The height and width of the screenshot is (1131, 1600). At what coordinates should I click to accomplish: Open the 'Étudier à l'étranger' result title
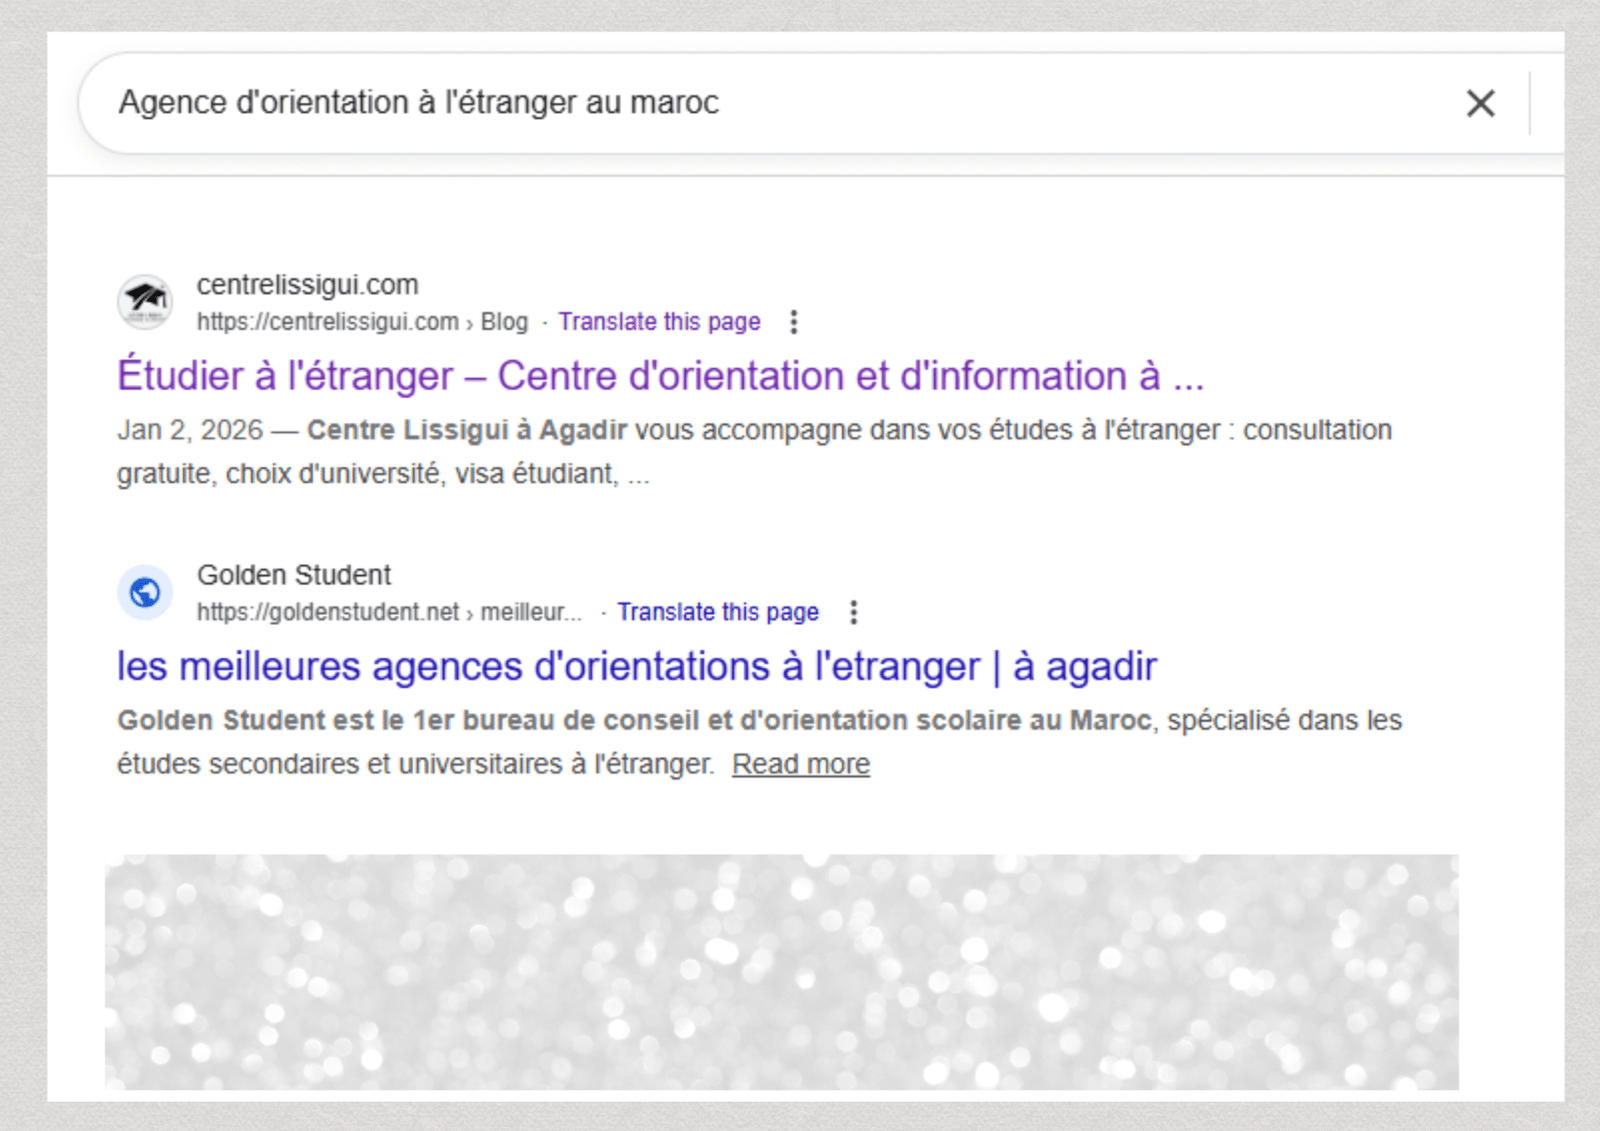pos(660,376)
